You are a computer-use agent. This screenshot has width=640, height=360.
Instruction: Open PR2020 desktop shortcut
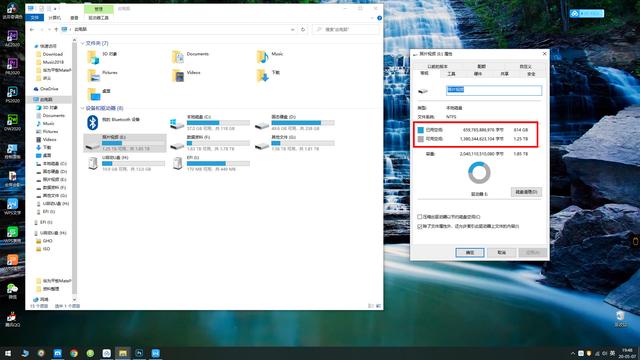pos(12,66)
